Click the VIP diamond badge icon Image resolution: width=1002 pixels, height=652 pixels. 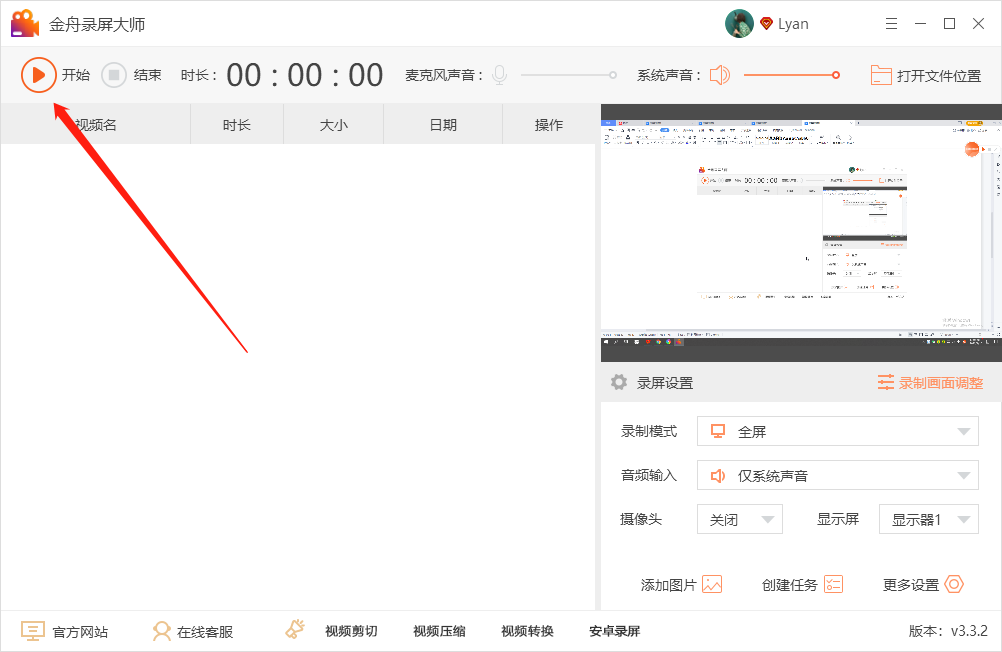(766, 24)
